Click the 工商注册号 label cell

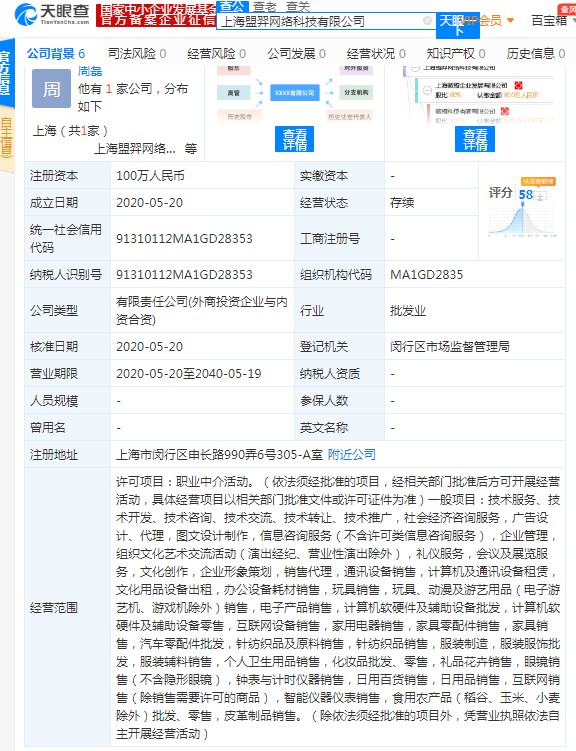(x=339, y=239)
